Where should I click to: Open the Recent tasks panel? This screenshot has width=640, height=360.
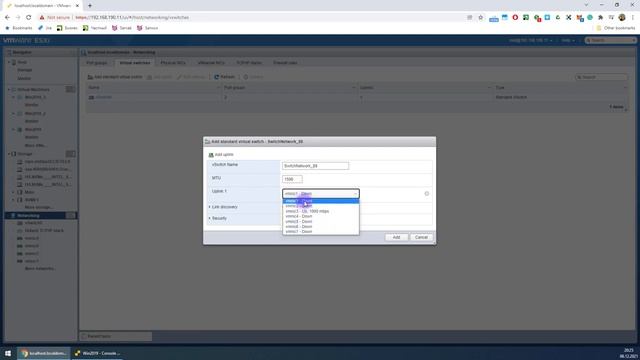(x=116, y=336)
